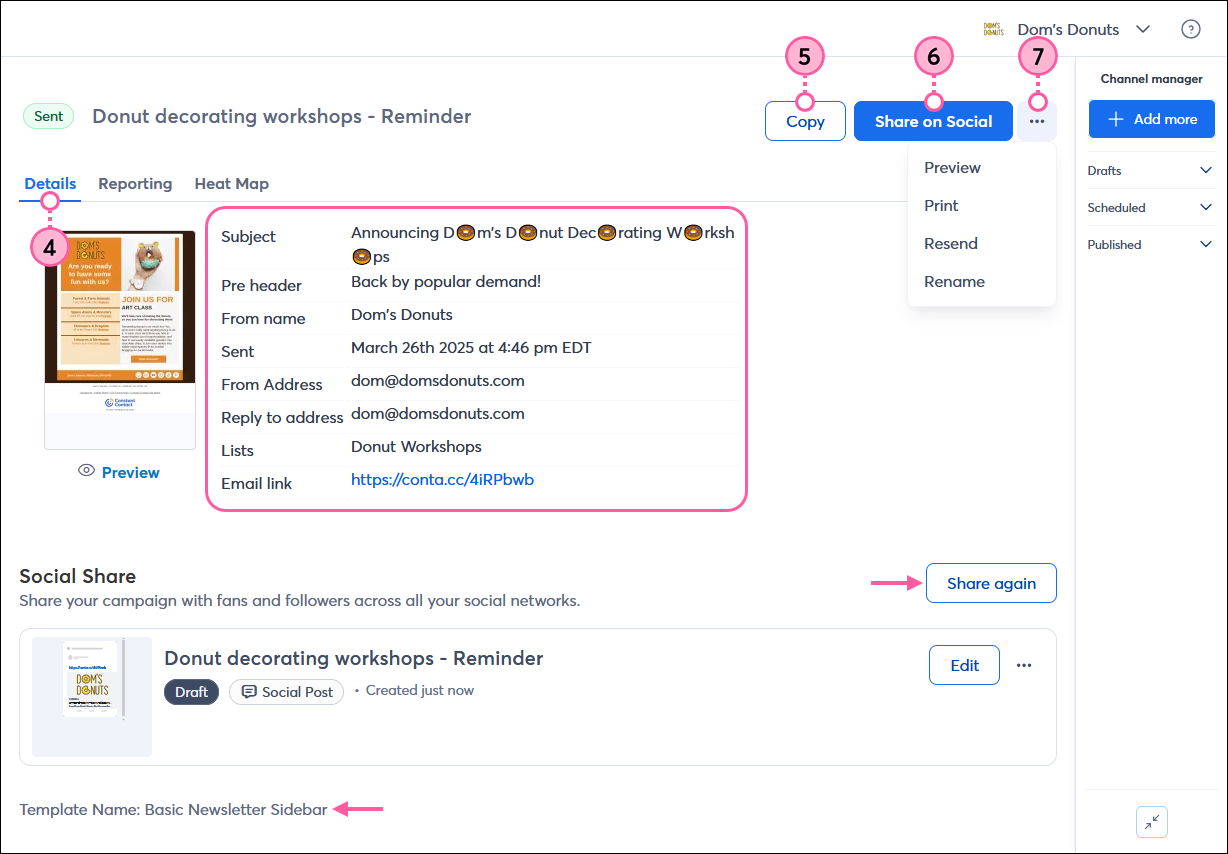This screenshot has height=854, width=1228.
Task: Collapse the Channel manager sidebar with the arrow icon
Action: [1151, 821]
